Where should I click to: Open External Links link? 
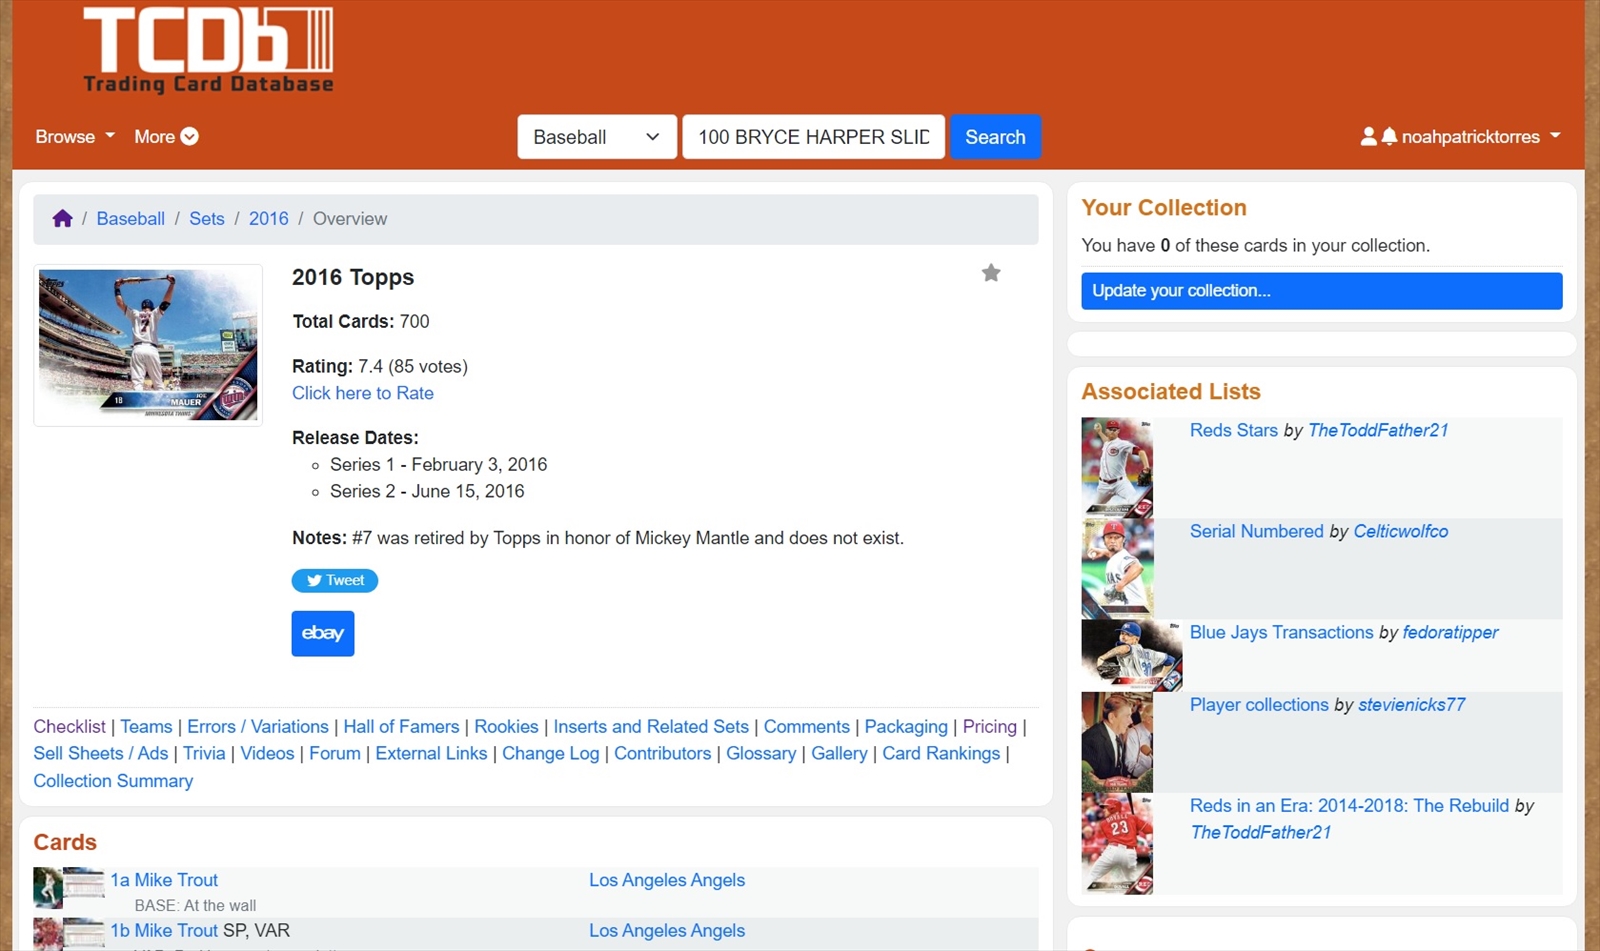431,753
